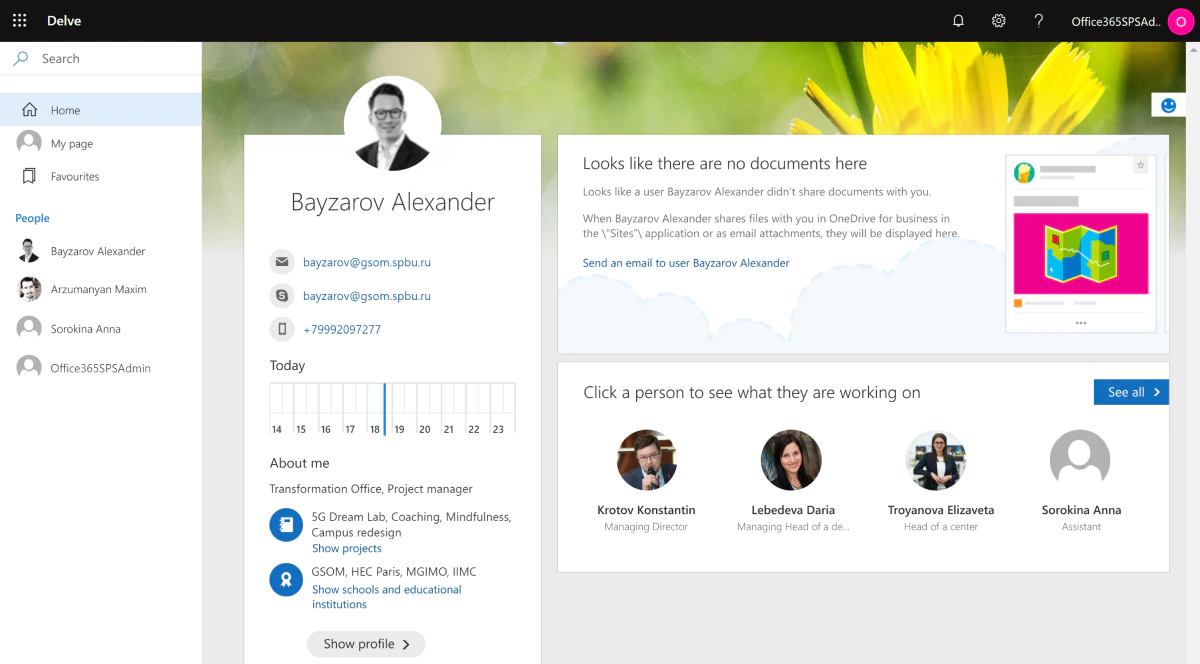1200x664 pixels.
Task: Click the email envelope icon
Action: tap(282, 263)
